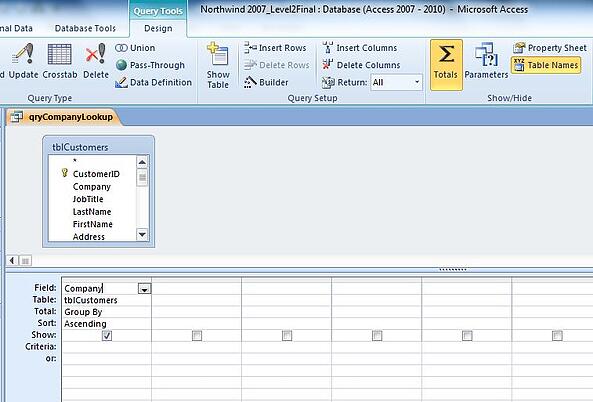The image size is (593, 402).
Task: Open the External Data ribbon tab
Action: (16, 28)
